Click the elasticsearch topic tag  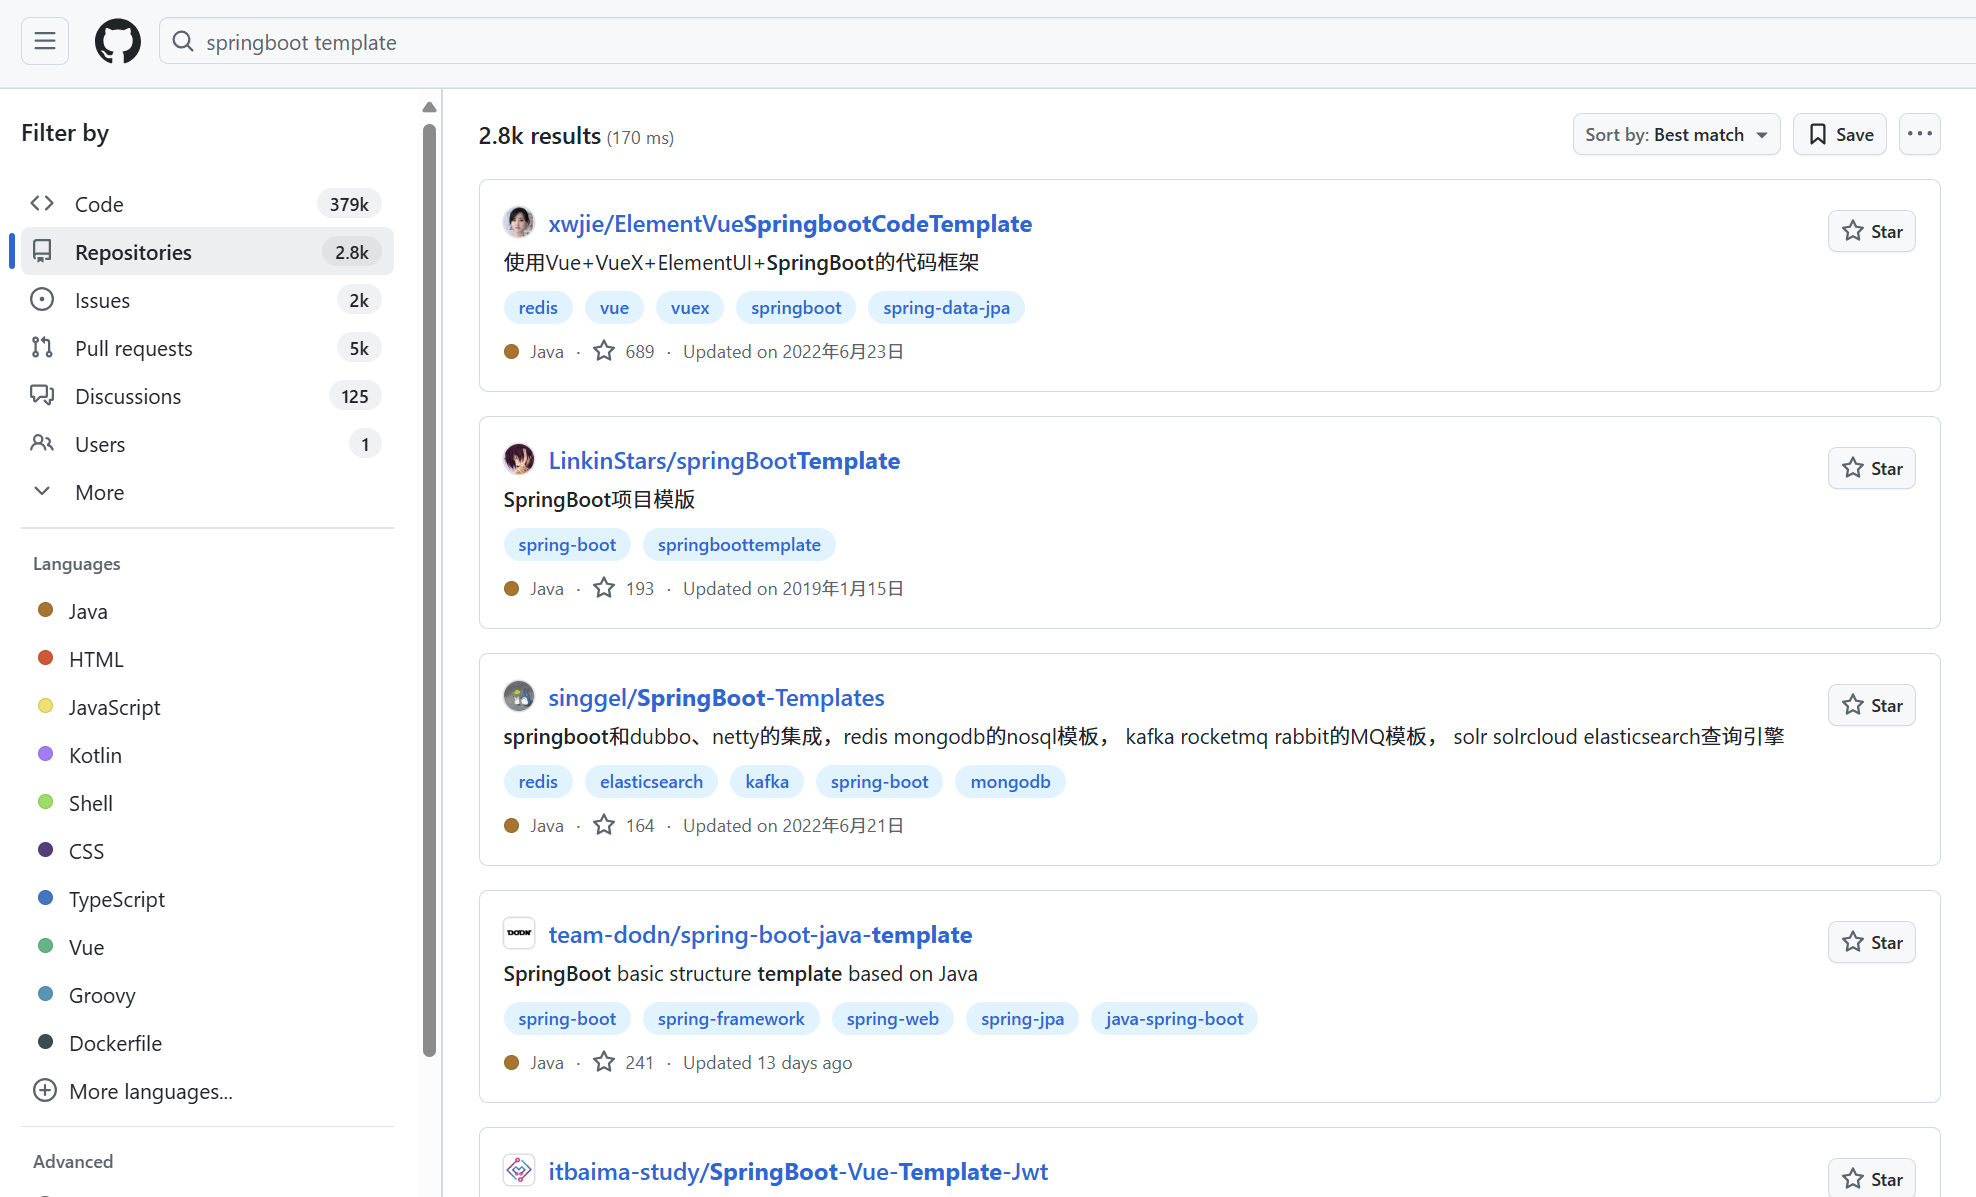coord(651,782)
